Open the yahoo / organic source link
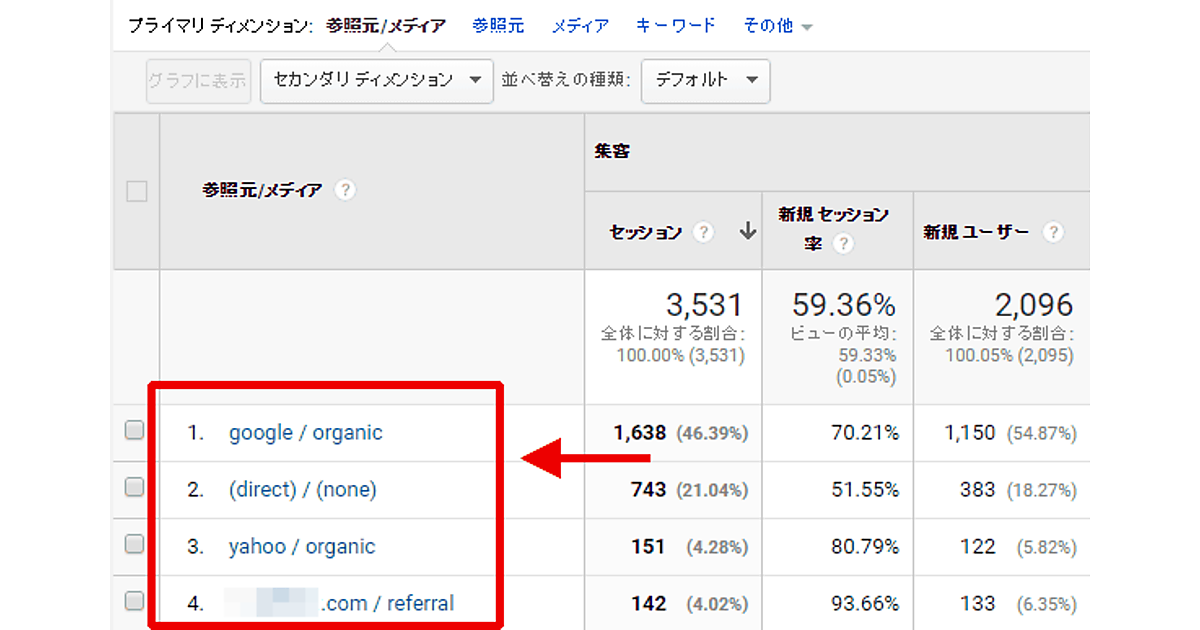This screenshot has height=630, width=1200. 302,547
